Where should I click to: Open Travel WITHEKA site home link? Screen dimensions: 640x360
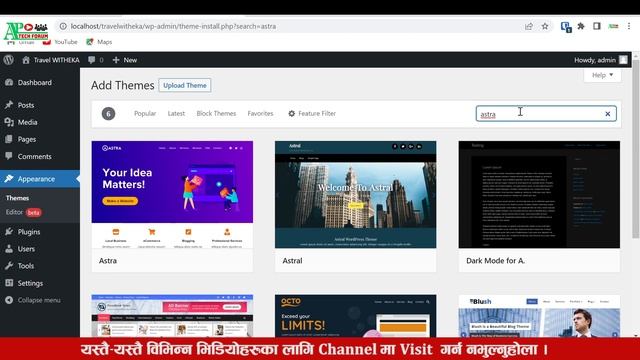[51, 60]
